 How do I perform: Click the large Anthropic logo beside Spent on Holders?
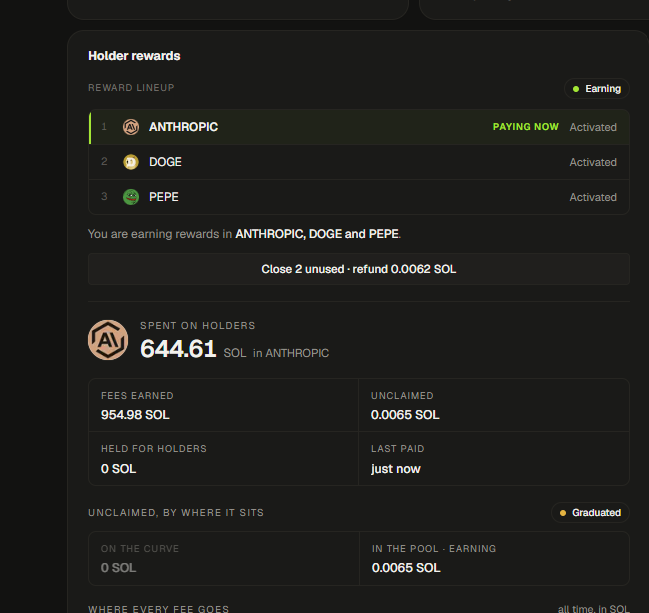click(108, 340)
